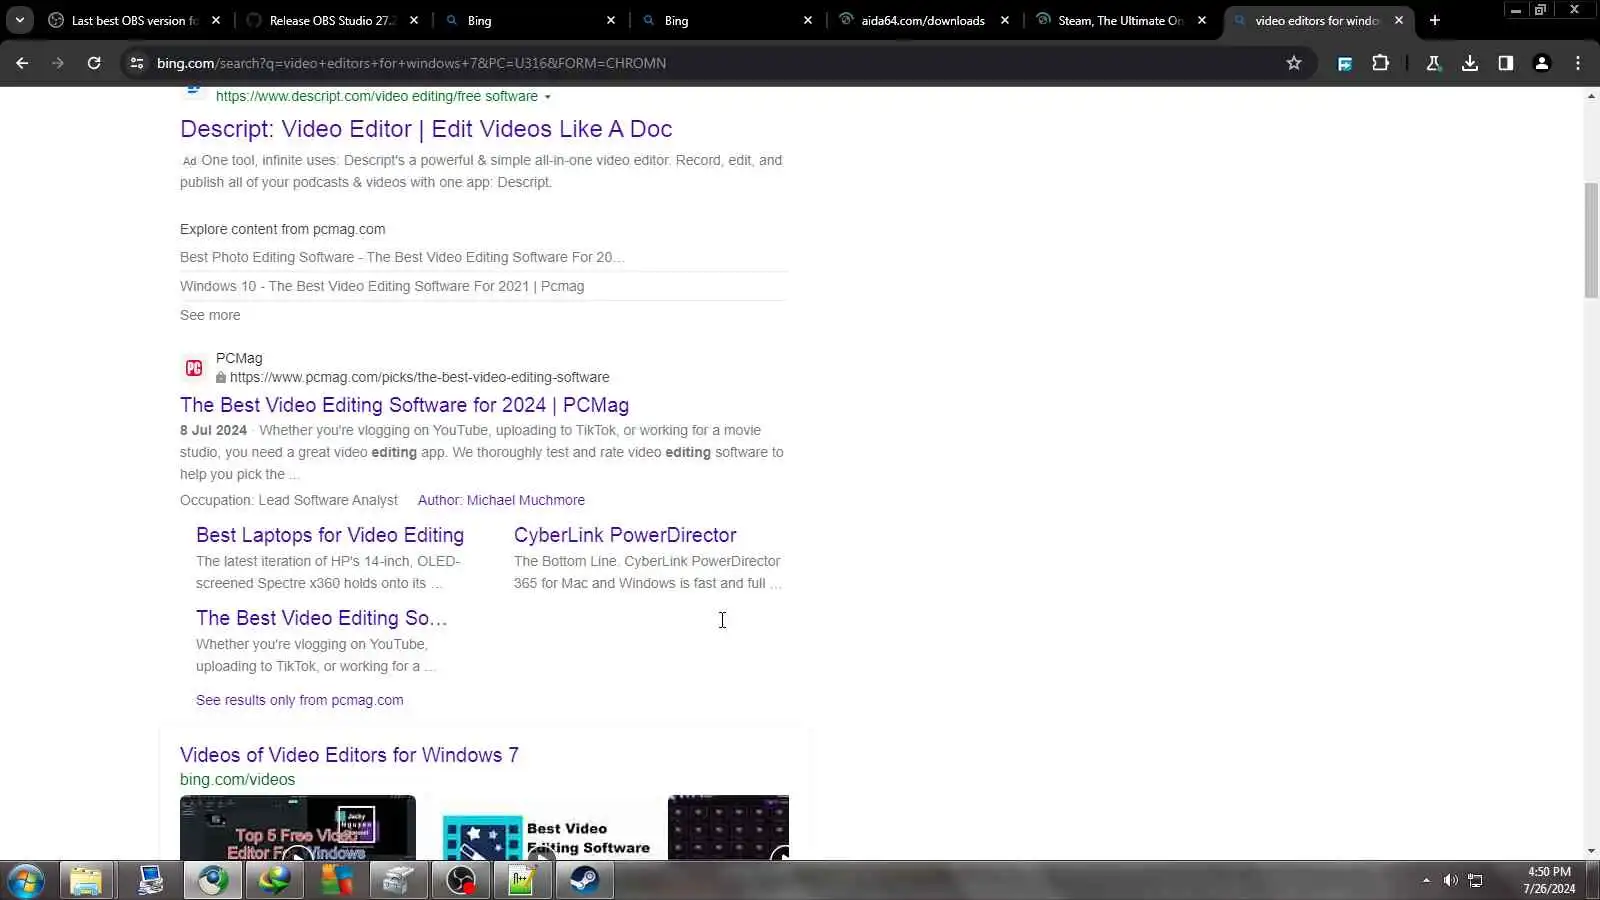Reload the current Bing page
Viewport: 1600px width, 900px height.
tap(94, 63)
